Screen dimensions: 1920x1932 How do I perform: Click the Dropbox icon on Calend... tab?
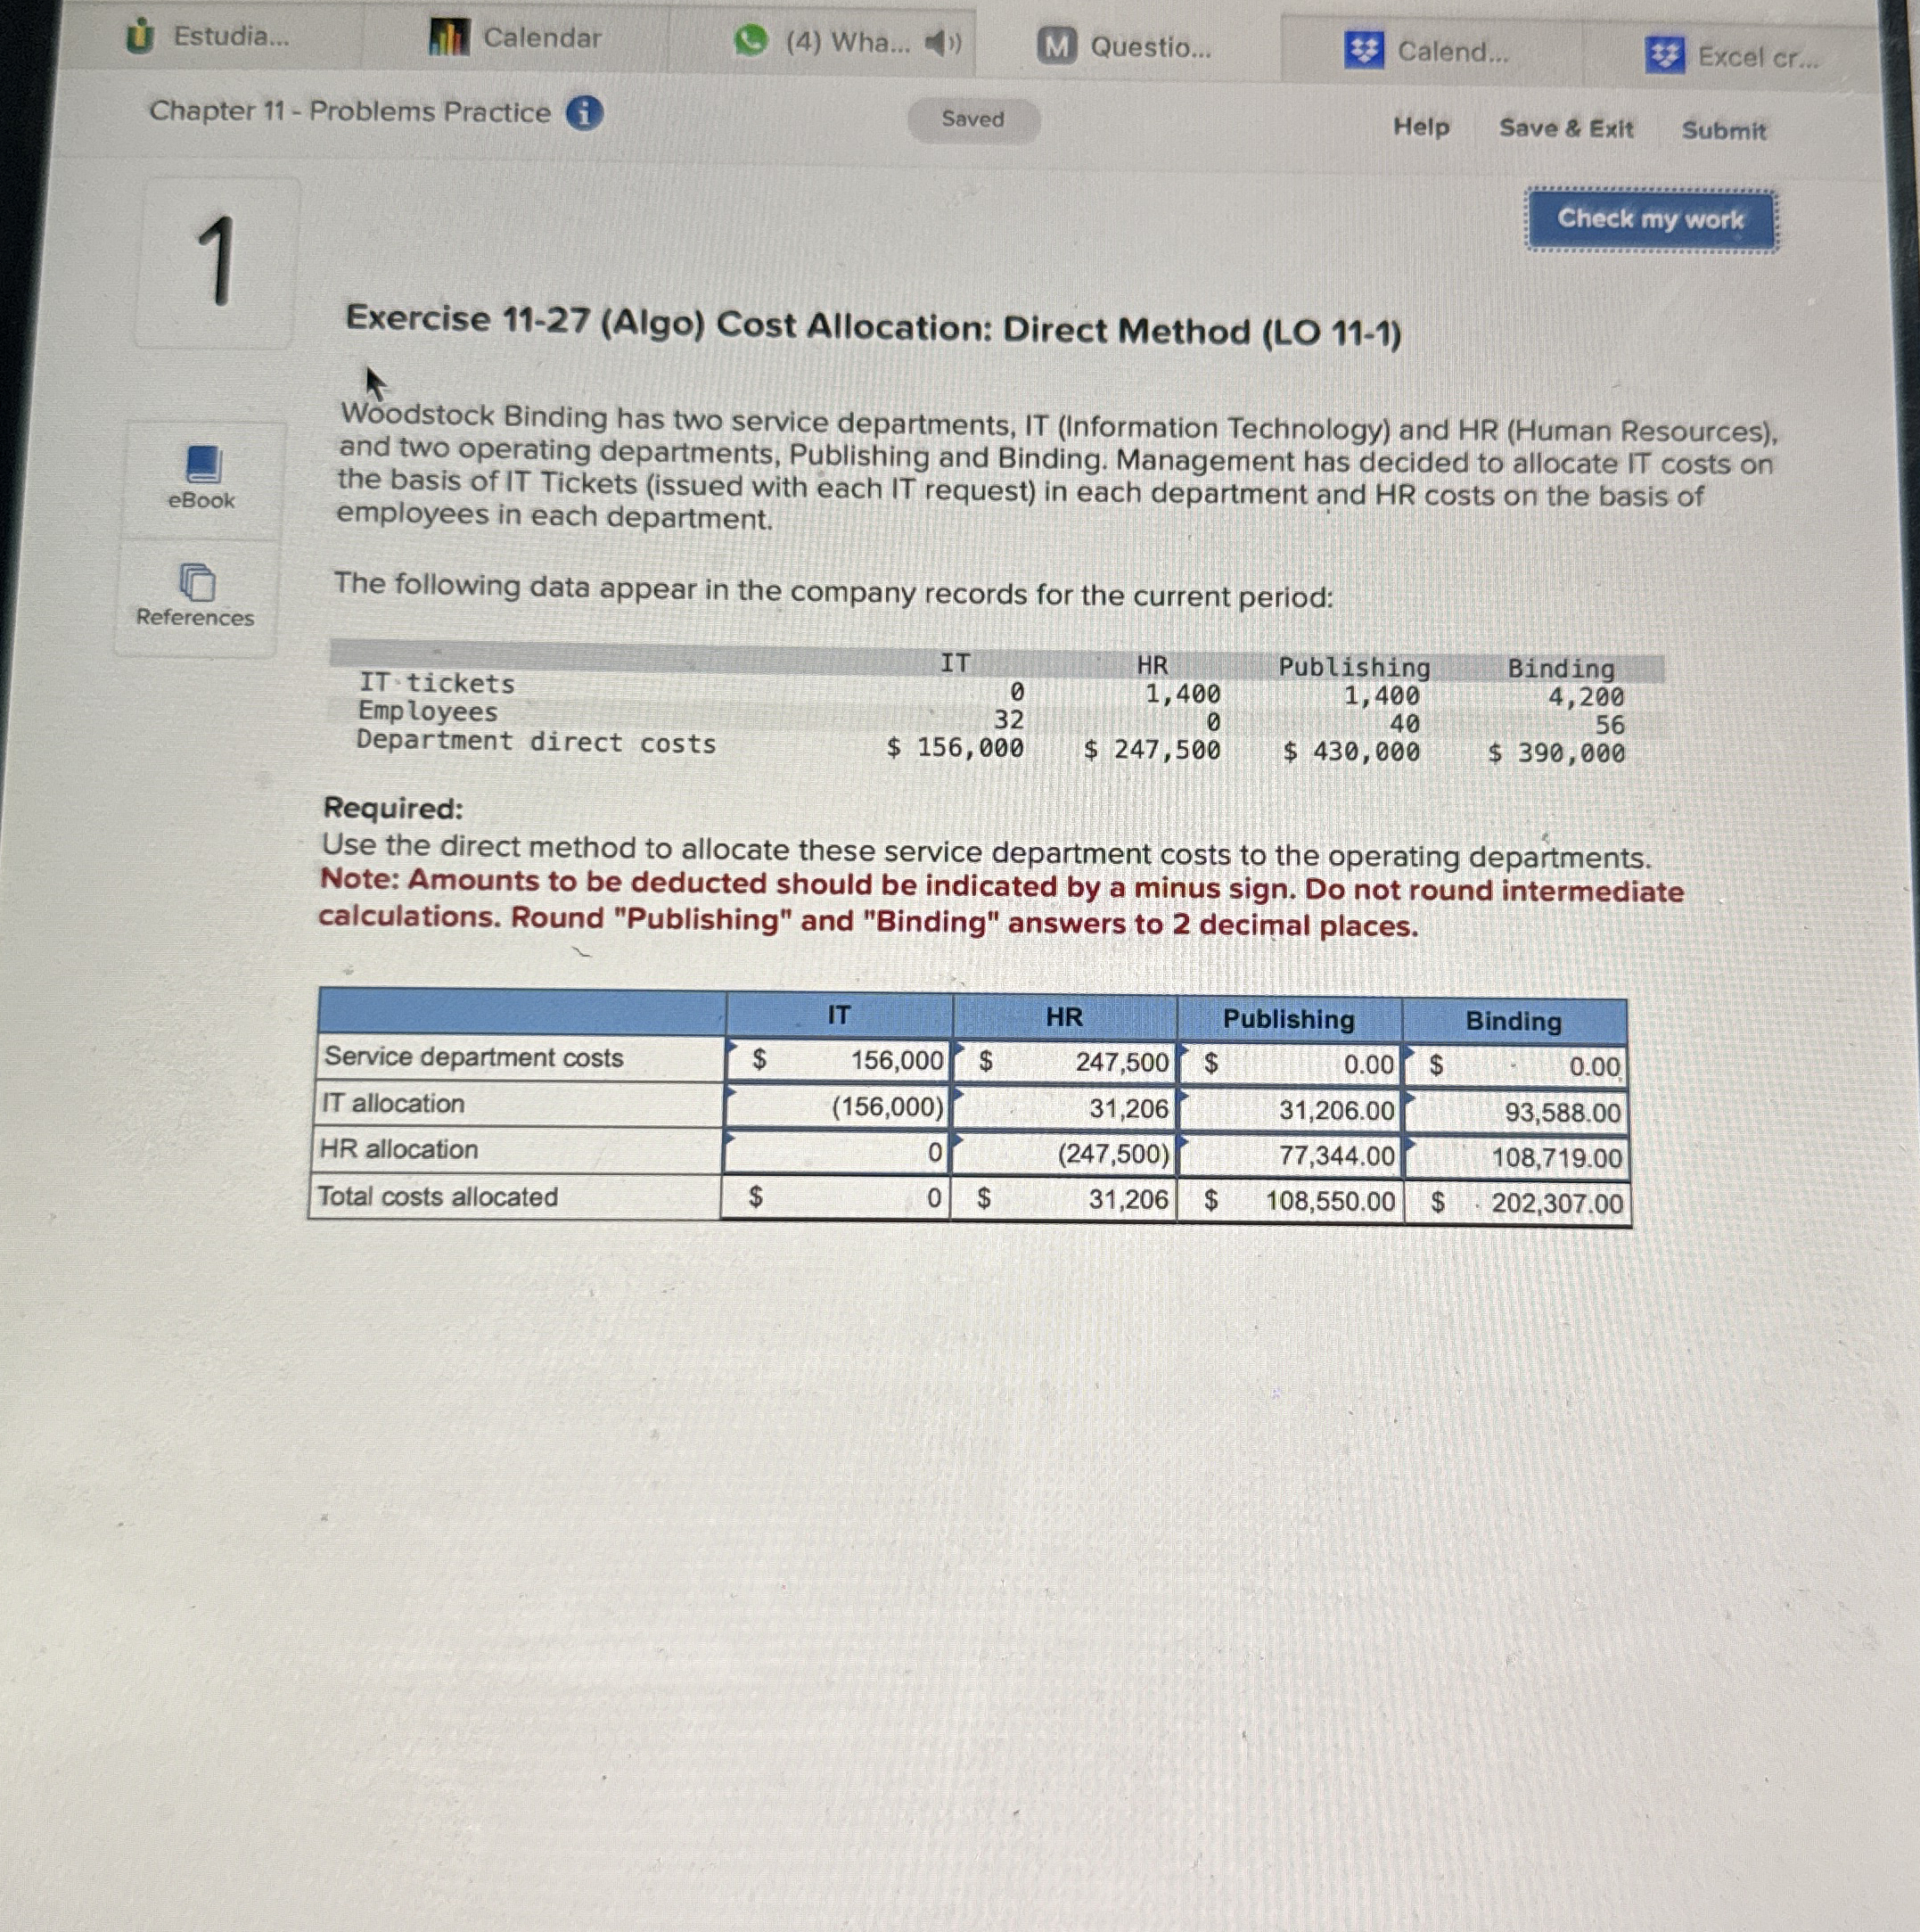click(x=1363, y=49)
